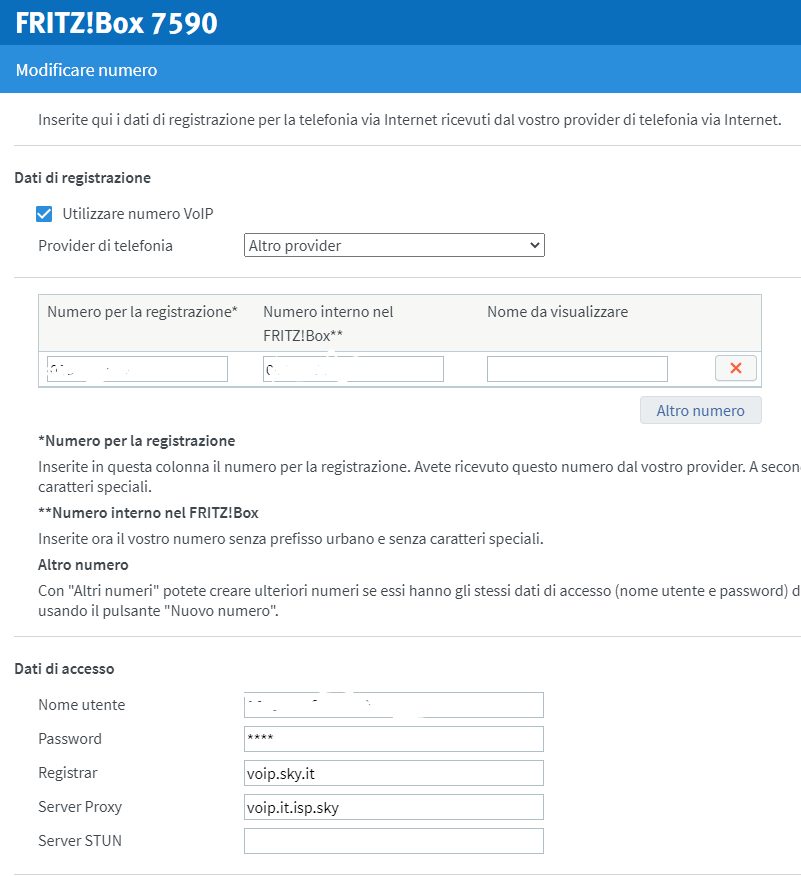This screenshot has width=801, height=876.
Task: Open the Provider di telefonia dropdown
Action: pyautogui.click(x=394, y=245)
